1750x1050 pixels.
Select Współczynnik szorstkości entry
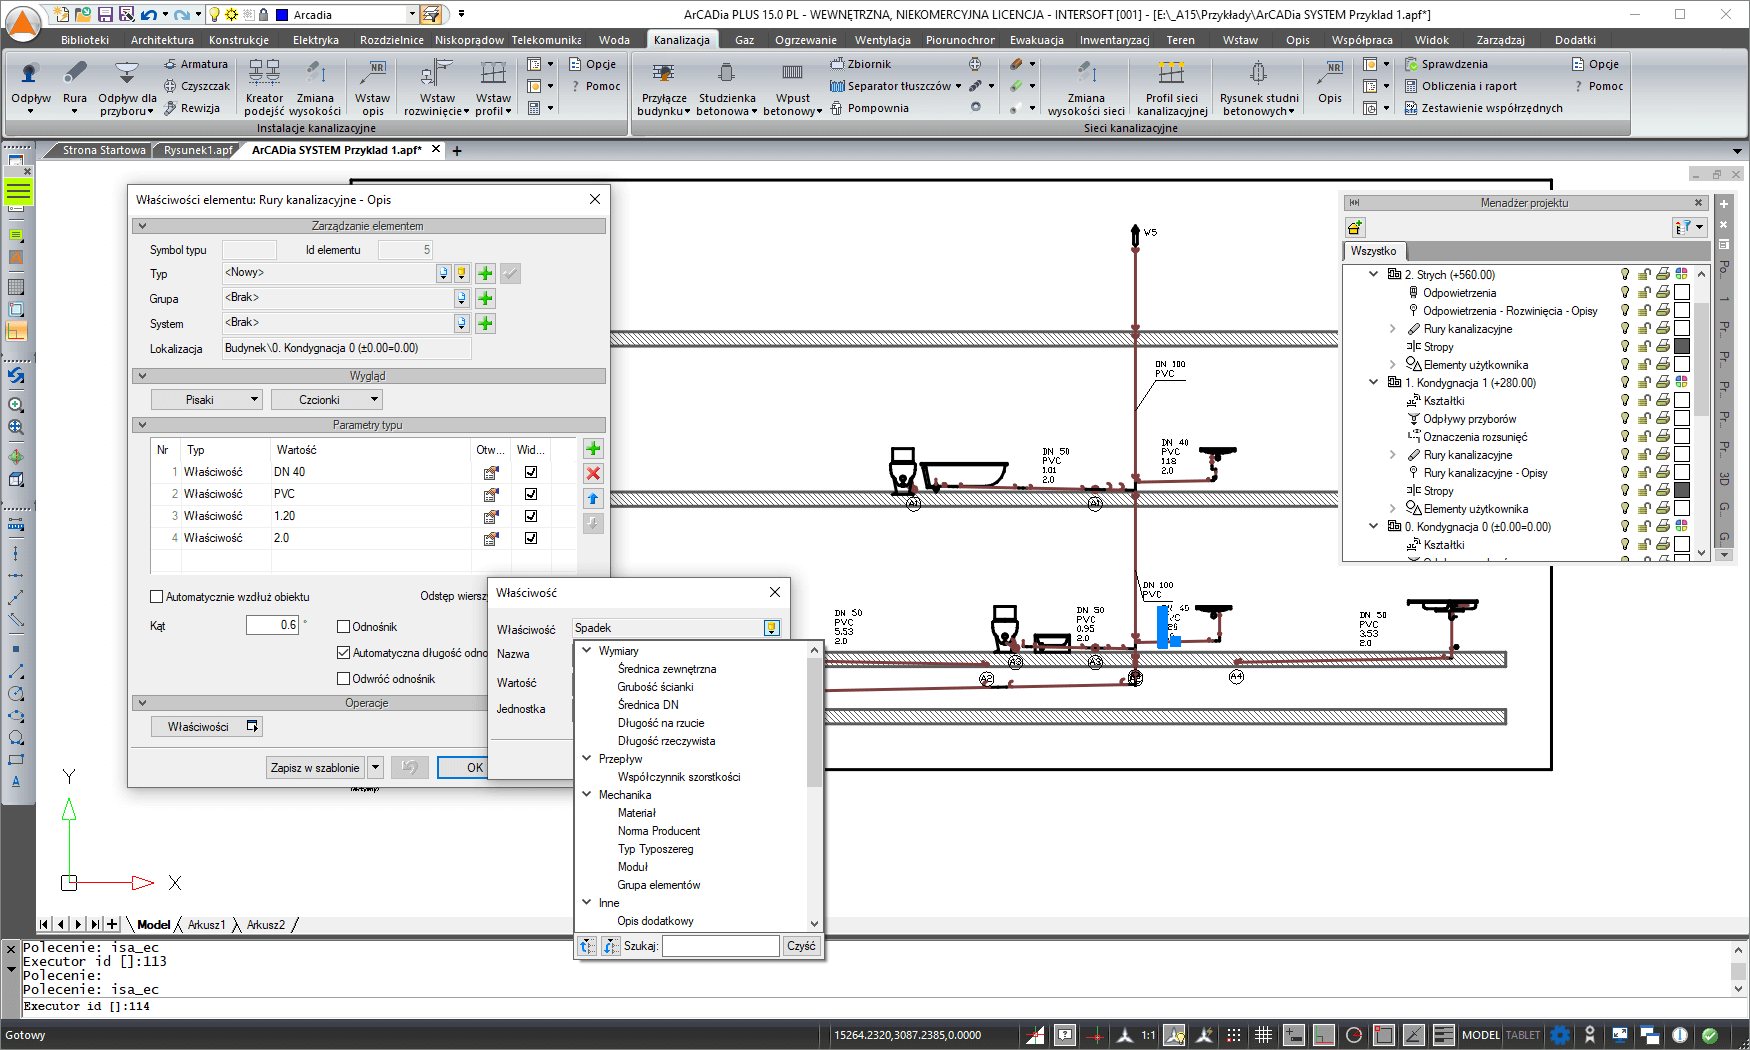pyautogui.click(x=679, y=777)
